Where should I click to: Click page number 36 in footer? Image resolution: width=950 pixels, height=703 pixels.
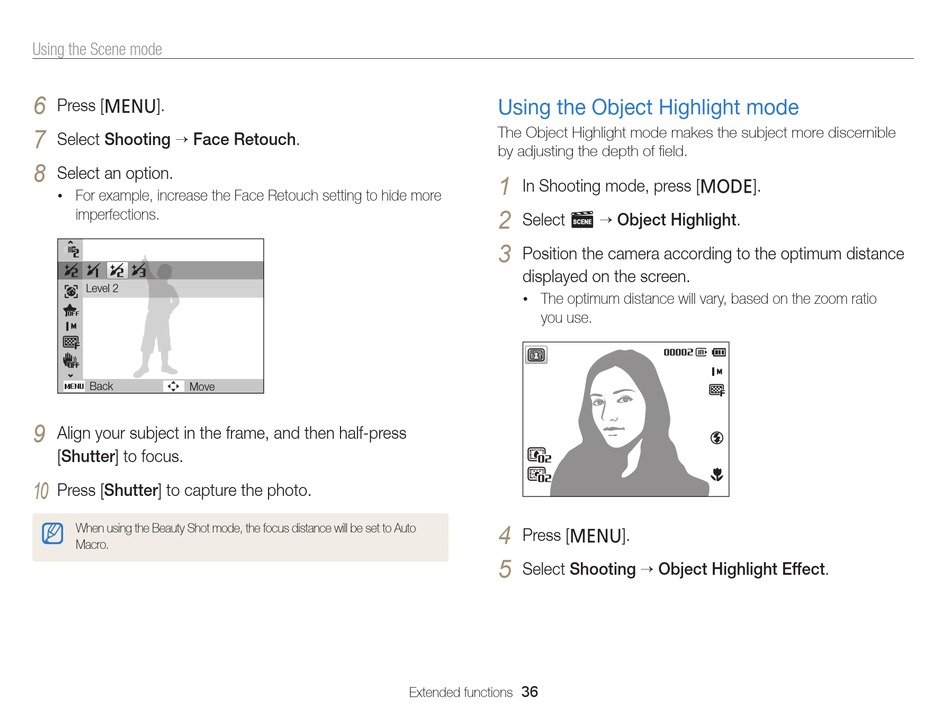[x=530, y=691]
